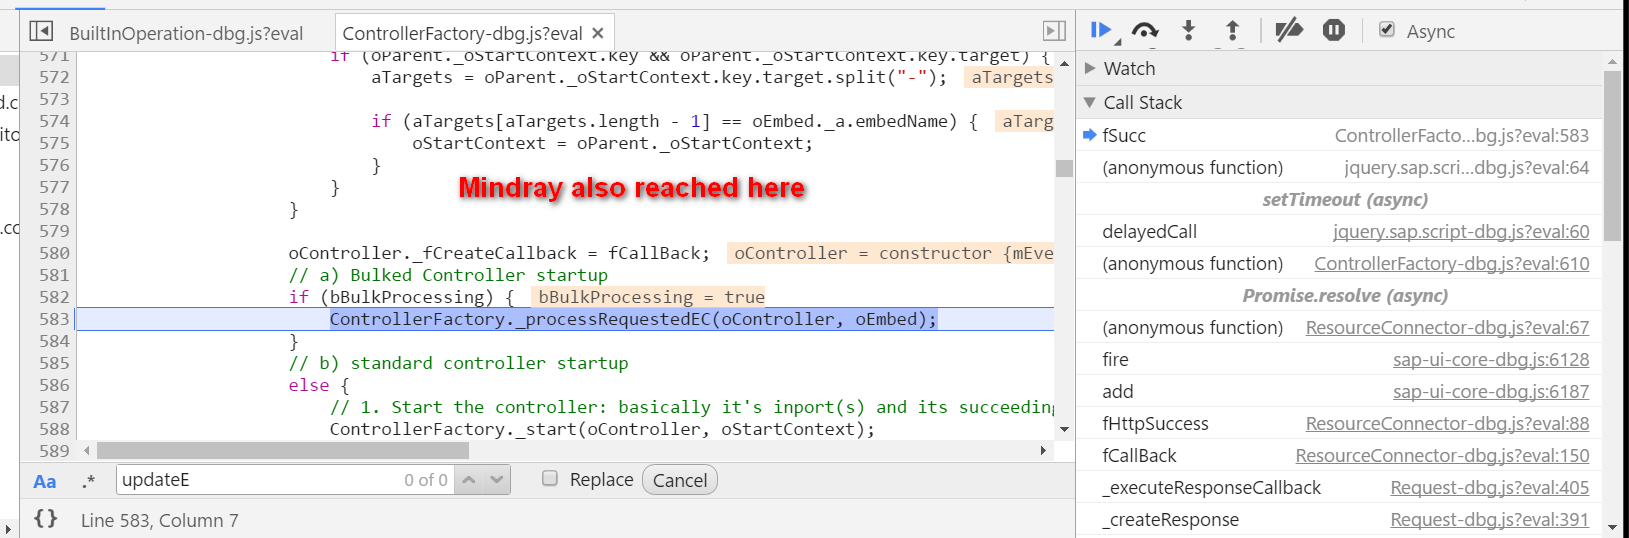Hide the debugger sidebar icon
Viewport: 1629px width, 538px height.
pyautogui.click(x=1054, y=32)
